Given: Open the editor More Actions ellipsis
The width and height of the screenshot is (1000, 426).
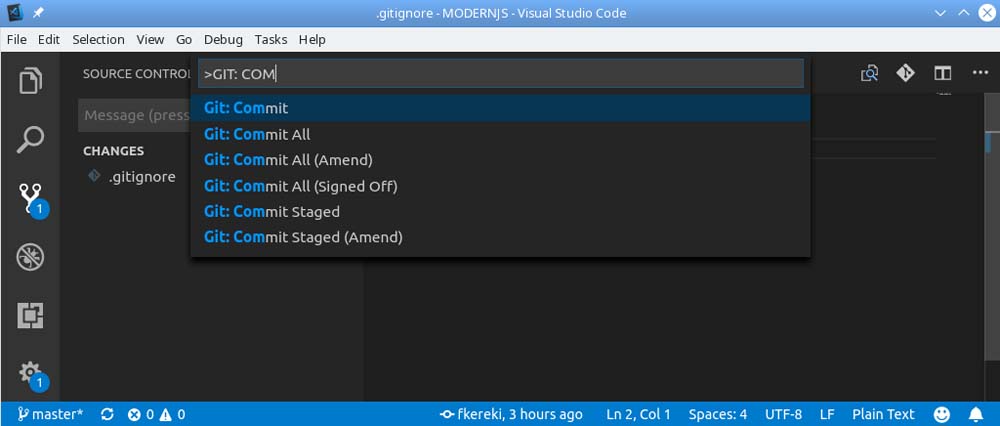Looking at the screenshot, I should pyautogui.click(x=979, y=73).
